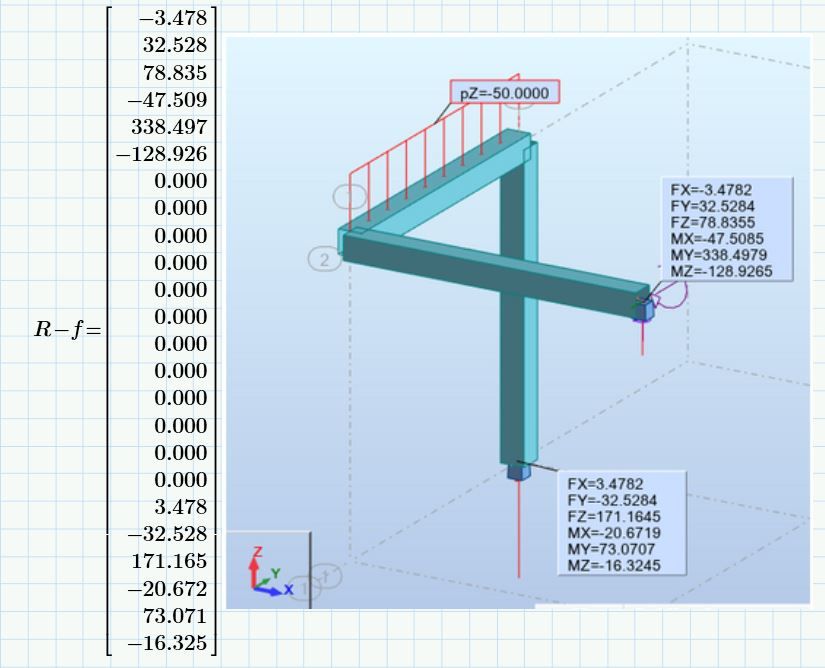Click FY=-32.5284 reaction value

(x=612, y=500)
